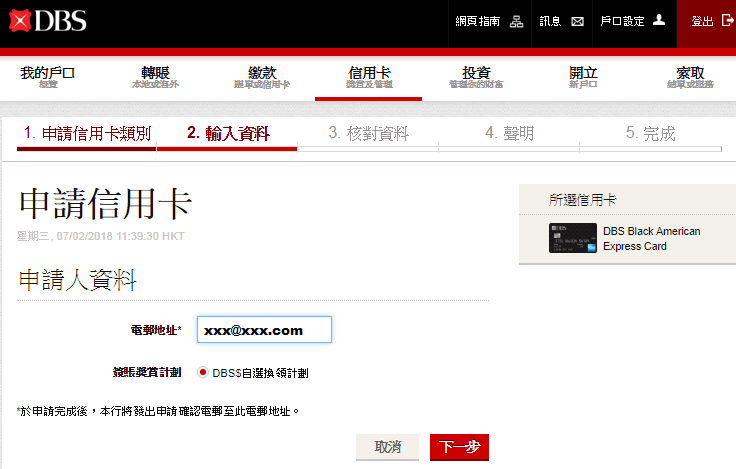Image resolution: width=736 pixels, height=469 pixels.
Task: Open the 投資 menu
Action: pyautogui.click(x=476, y=77)
